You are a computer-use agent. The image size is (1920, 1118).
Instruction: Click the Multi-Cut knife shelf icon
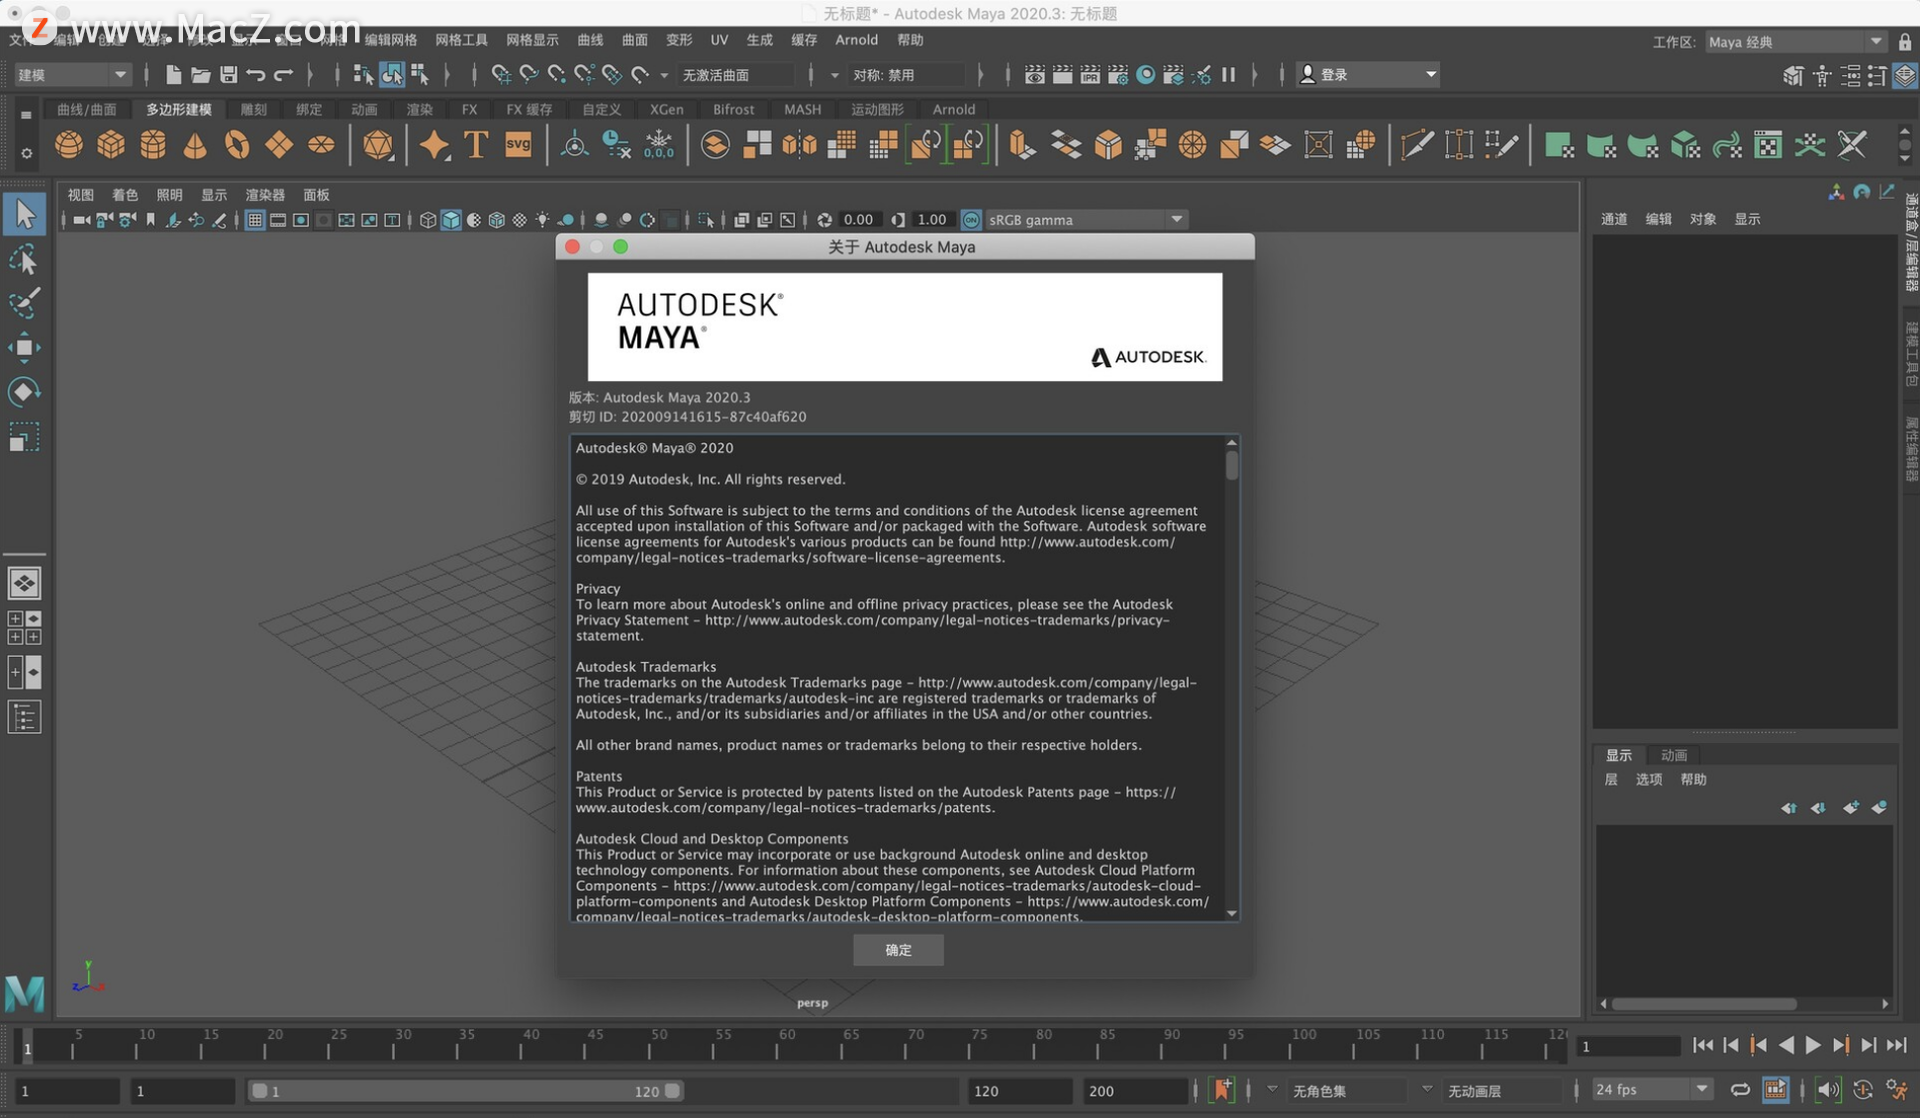point(1416,145)
